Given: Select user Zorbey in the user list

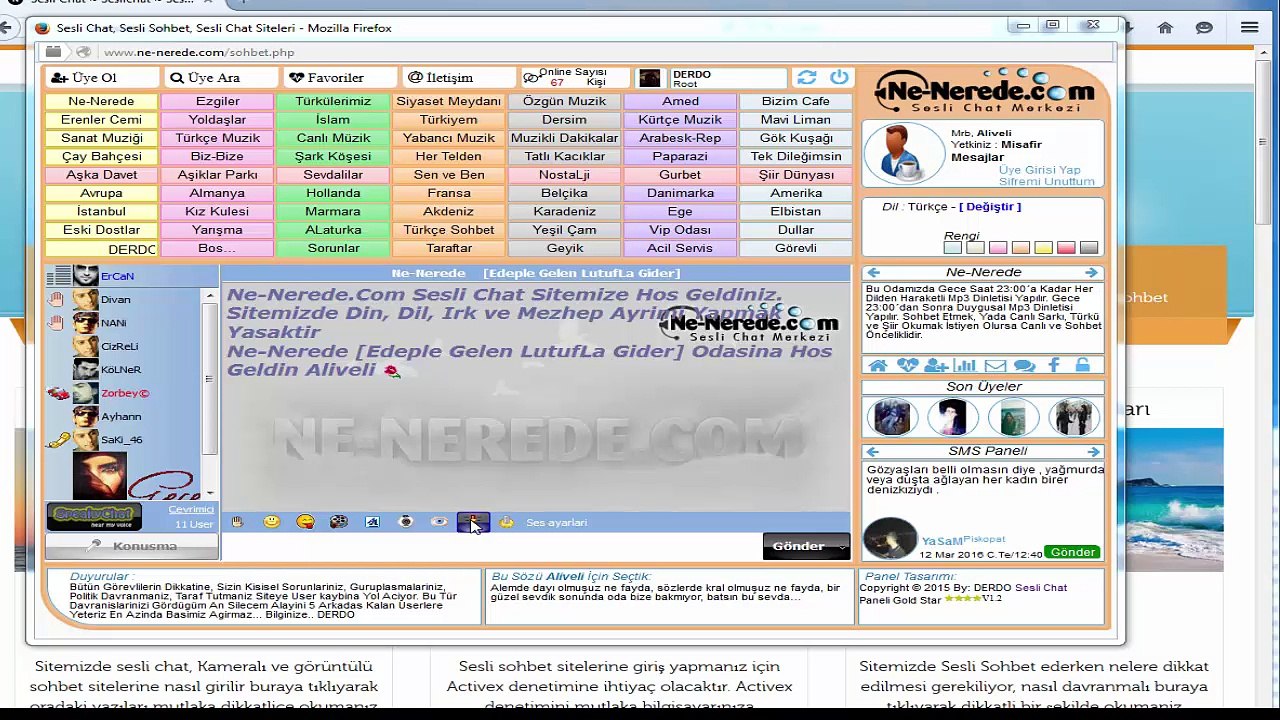Looking at the screenshot, I should click(x=124, y=393).
